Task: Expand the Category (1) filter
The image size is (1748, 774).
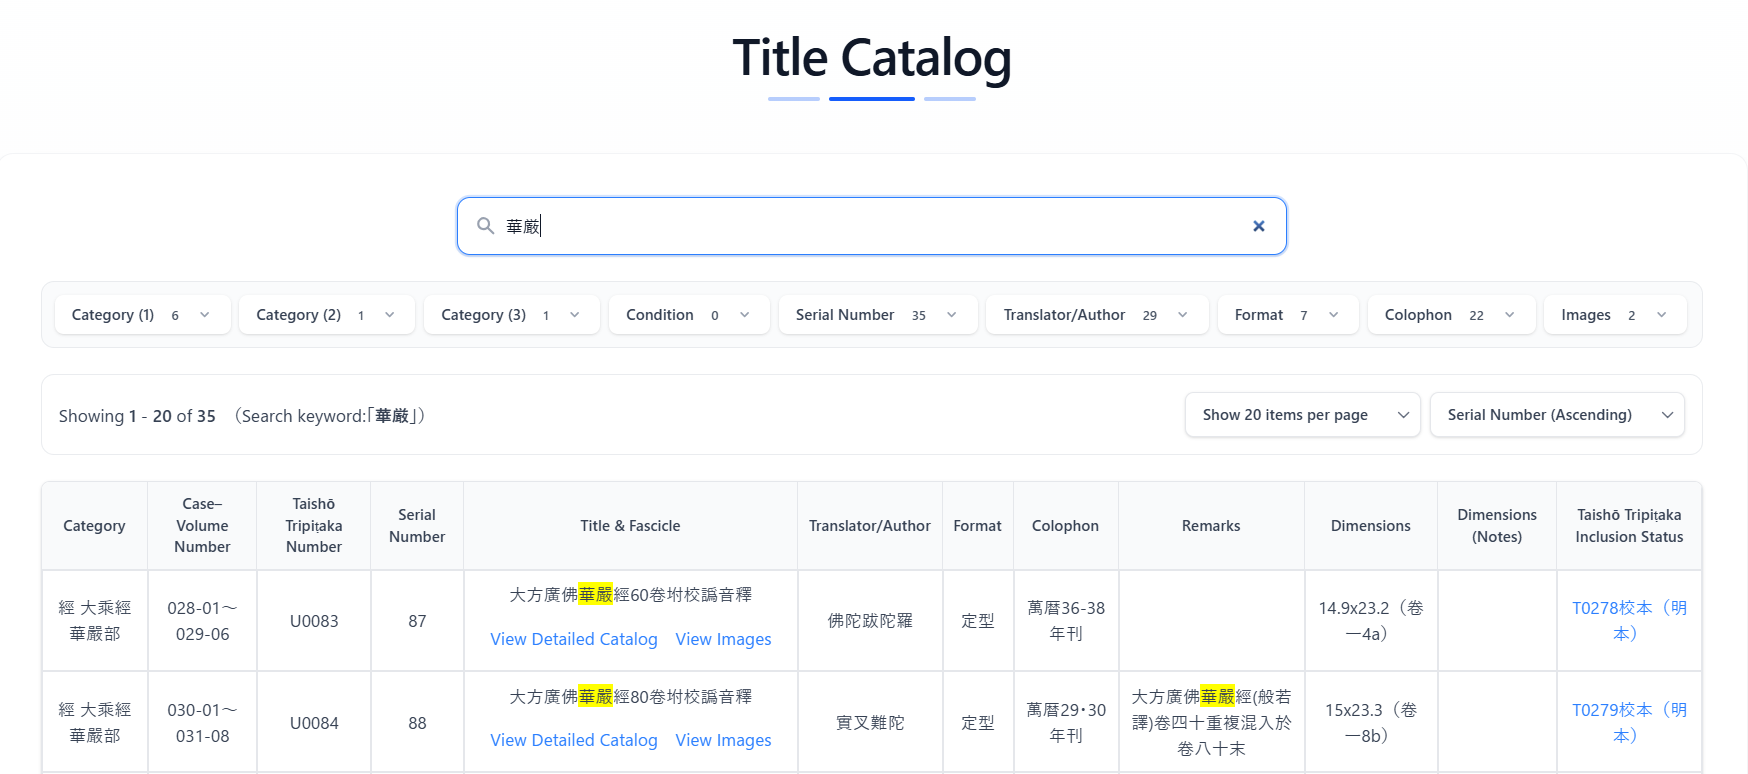Action: coord(142,315)
